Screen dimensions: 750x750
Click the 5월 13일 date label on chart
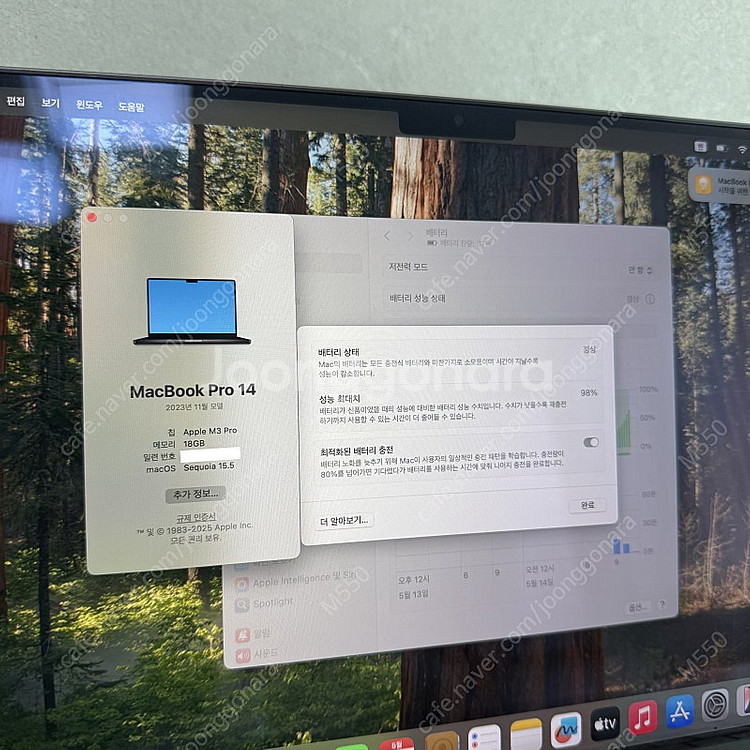tap(413, 594)
